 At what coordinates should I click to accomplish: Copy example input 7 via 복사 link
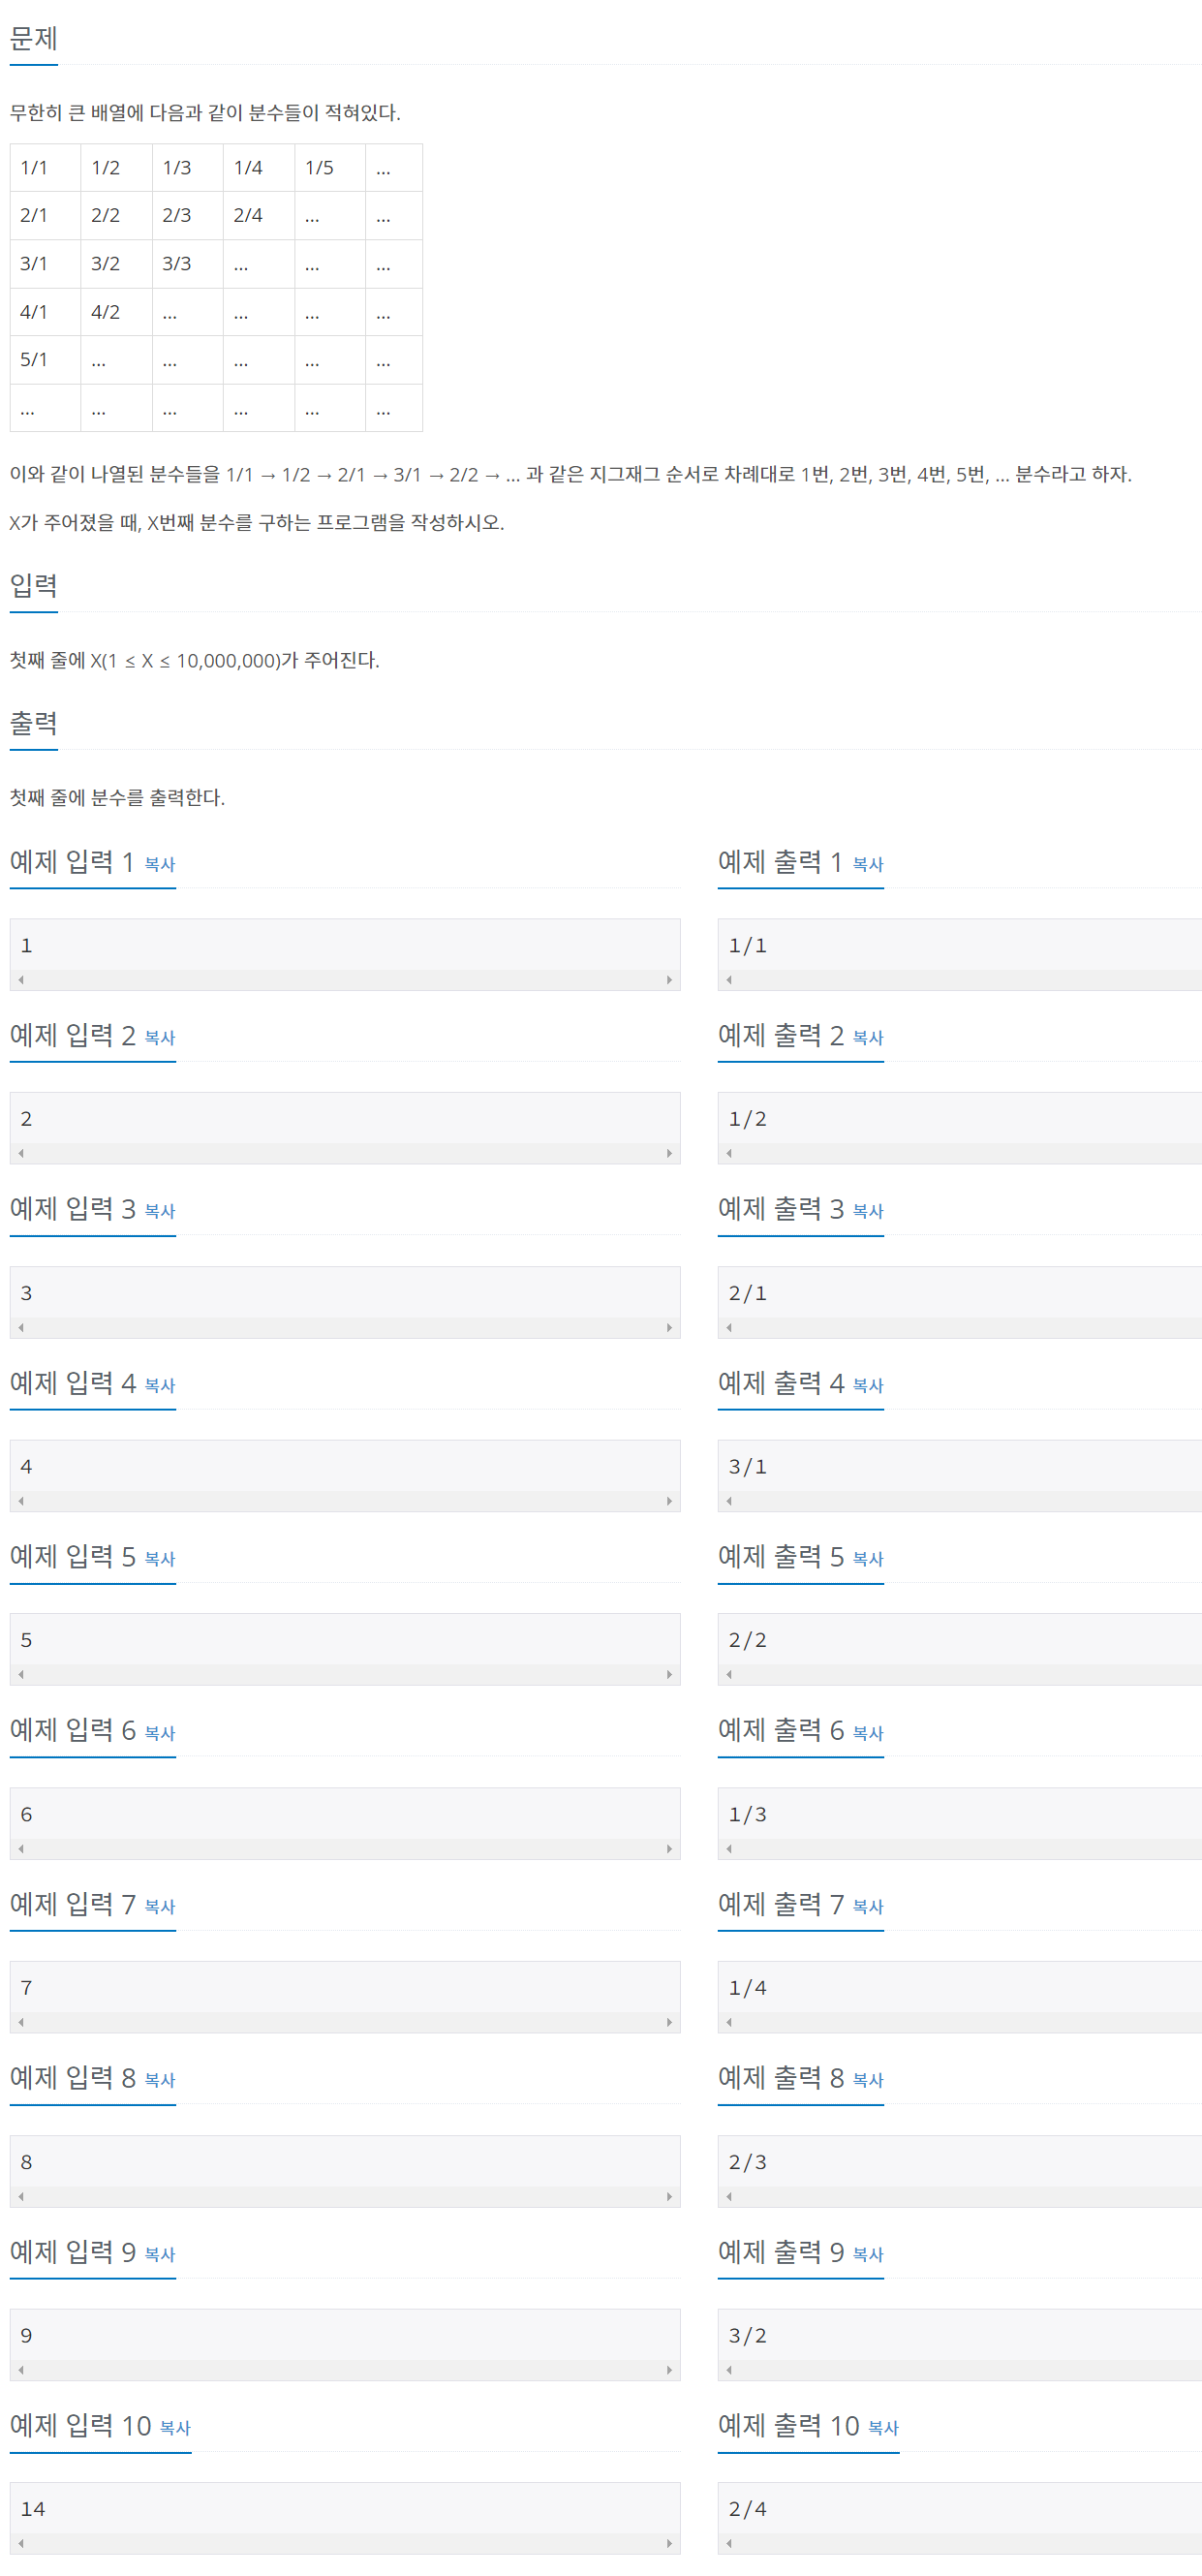(x=160, y=1906)
